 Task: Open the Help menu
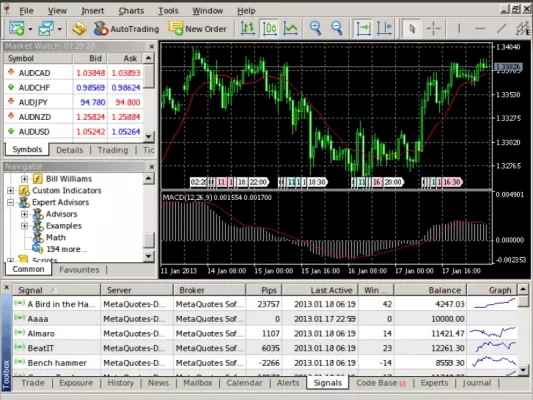246,11
